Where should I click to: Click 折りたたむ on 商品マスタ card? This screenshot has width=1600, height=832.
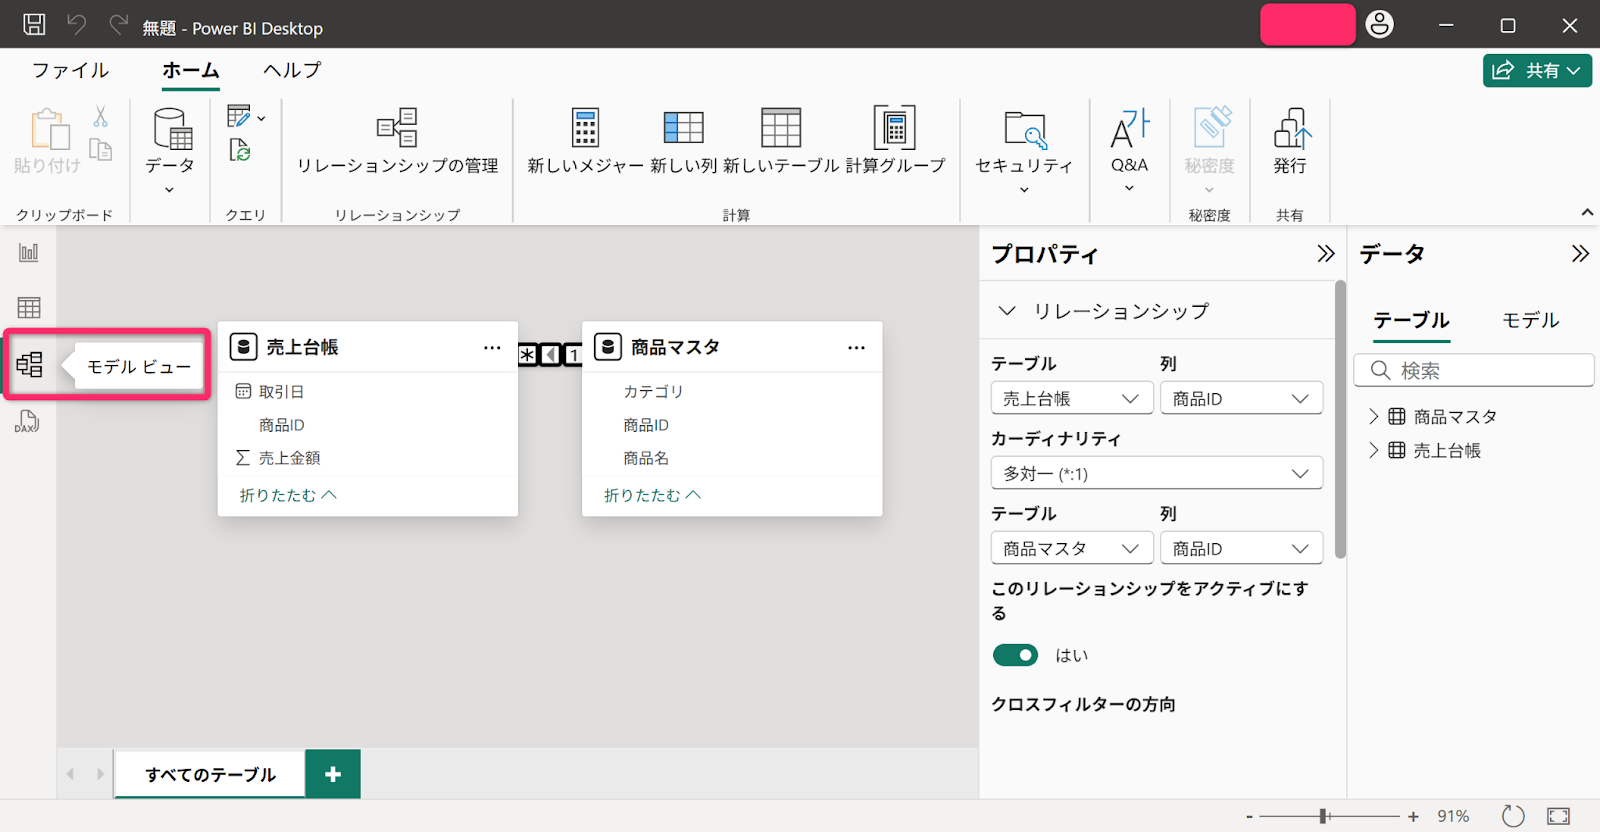click(652, 495)
